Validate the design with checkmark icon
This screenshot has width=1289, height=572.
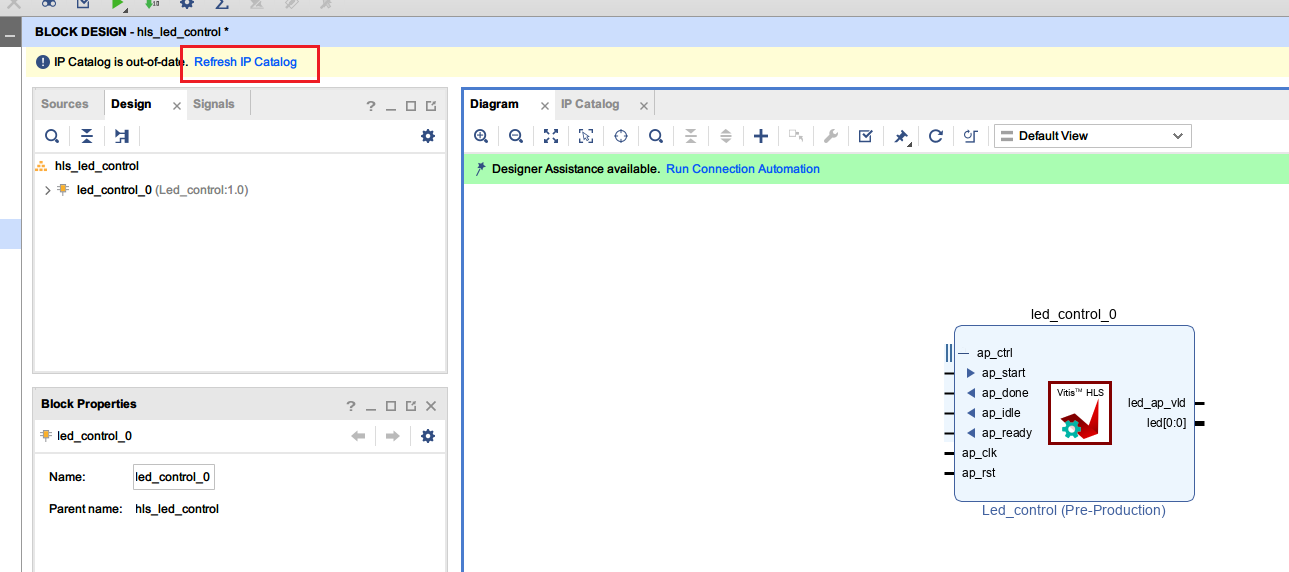click(x=866, y=136)
